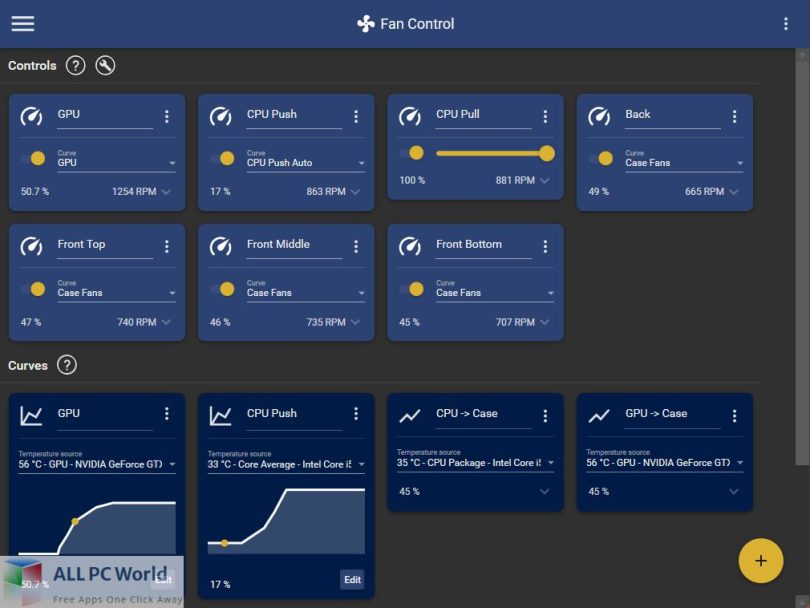Toggle the Front Top fan control switch
This screenshot has height=608, width=810.
point(34,289)
